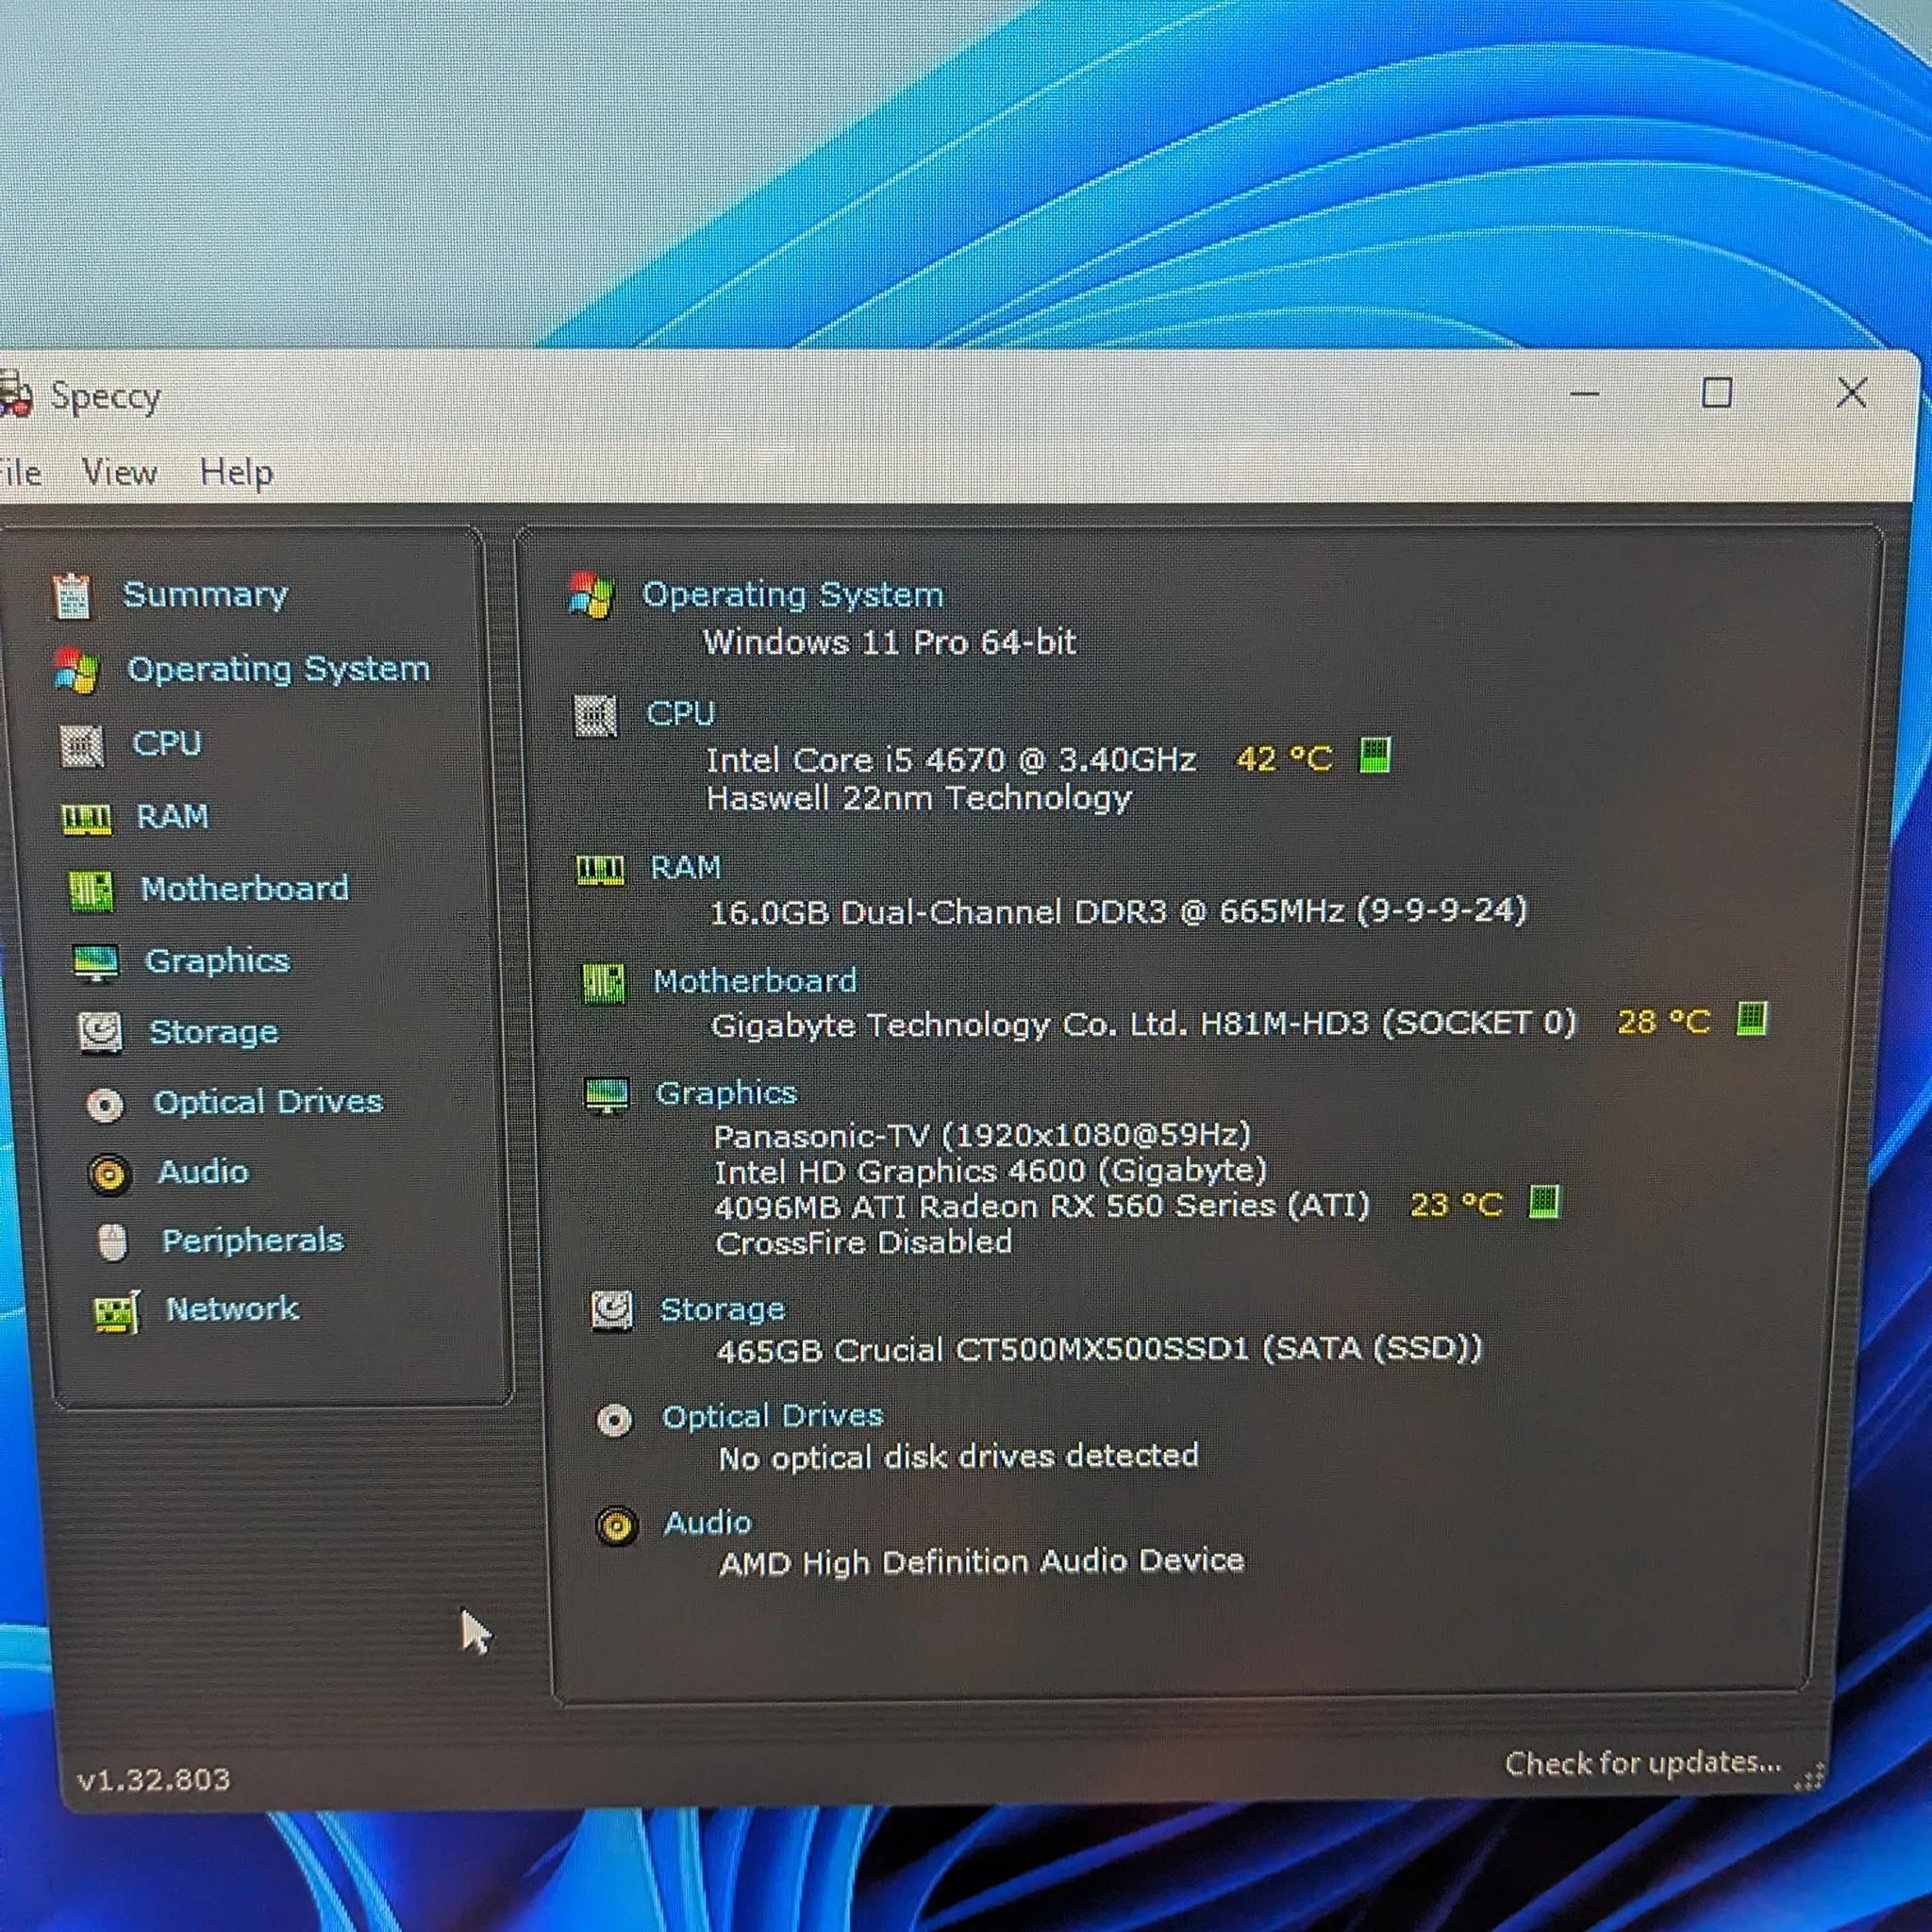Click the Storage drive icon in sidebar
This screenshot has height=1932, width=1932.
pos(100,1033)
